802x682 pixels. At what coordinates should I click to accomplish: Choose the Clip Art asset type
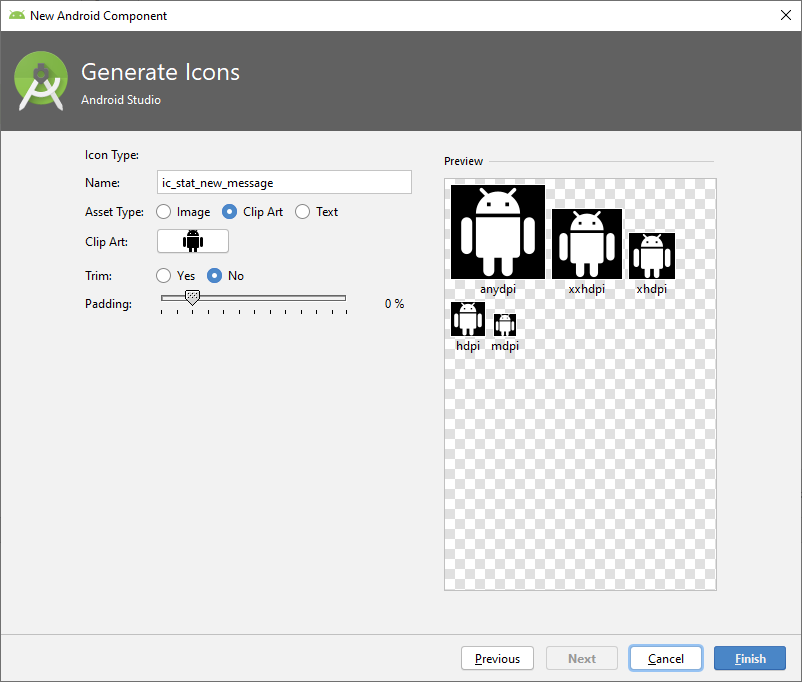(230, 212)
